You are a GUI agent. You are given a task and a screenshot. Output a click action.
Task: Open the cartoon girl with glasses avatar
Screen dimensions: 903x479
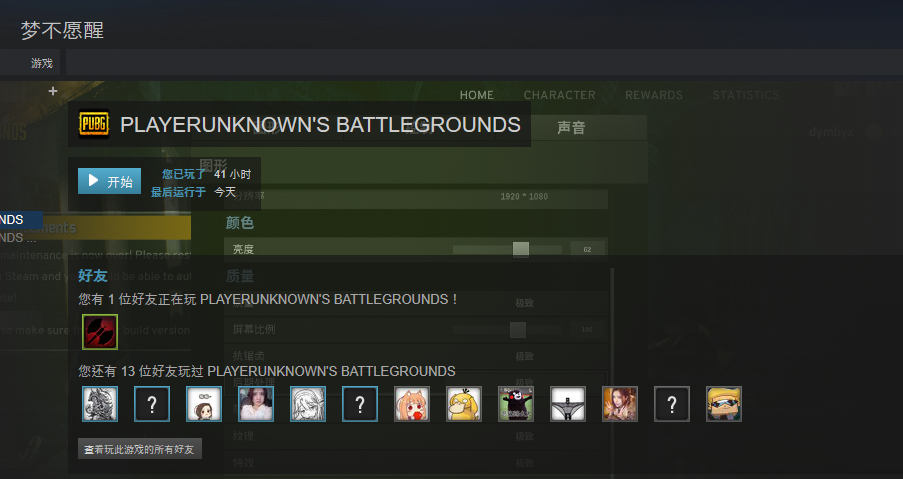point(204,404)
